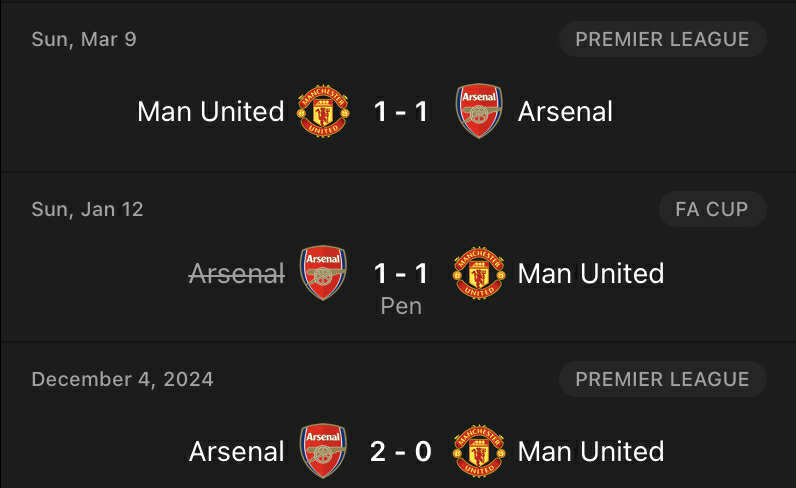The width and height of the screenshot is (796, 488).
Task: Open the FA CUP competition tag
Action: point(712,209)
